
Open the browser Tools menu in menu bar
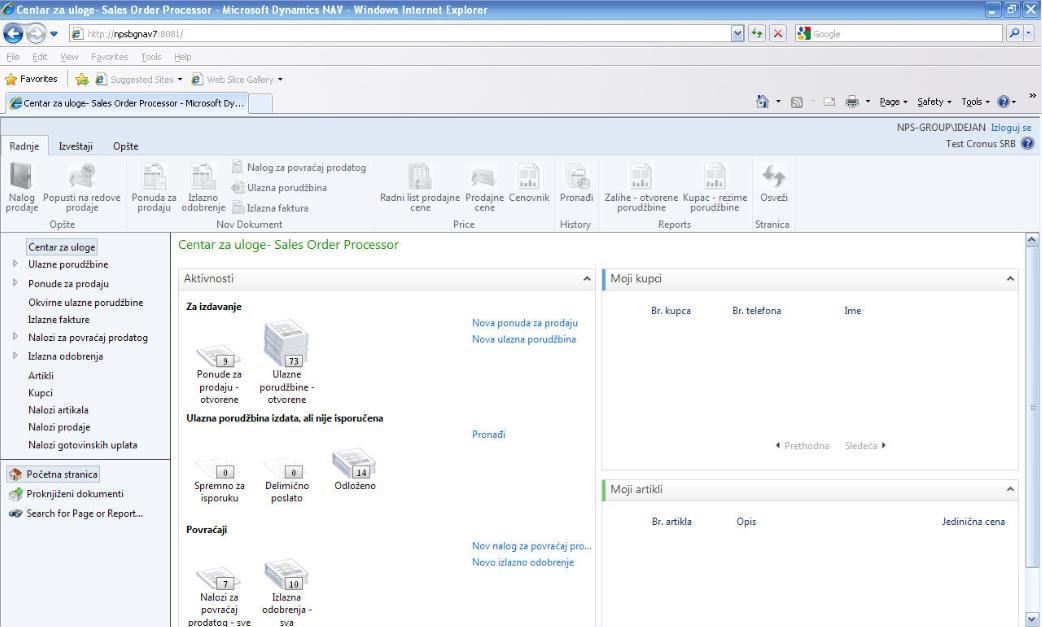pos(151,57)
